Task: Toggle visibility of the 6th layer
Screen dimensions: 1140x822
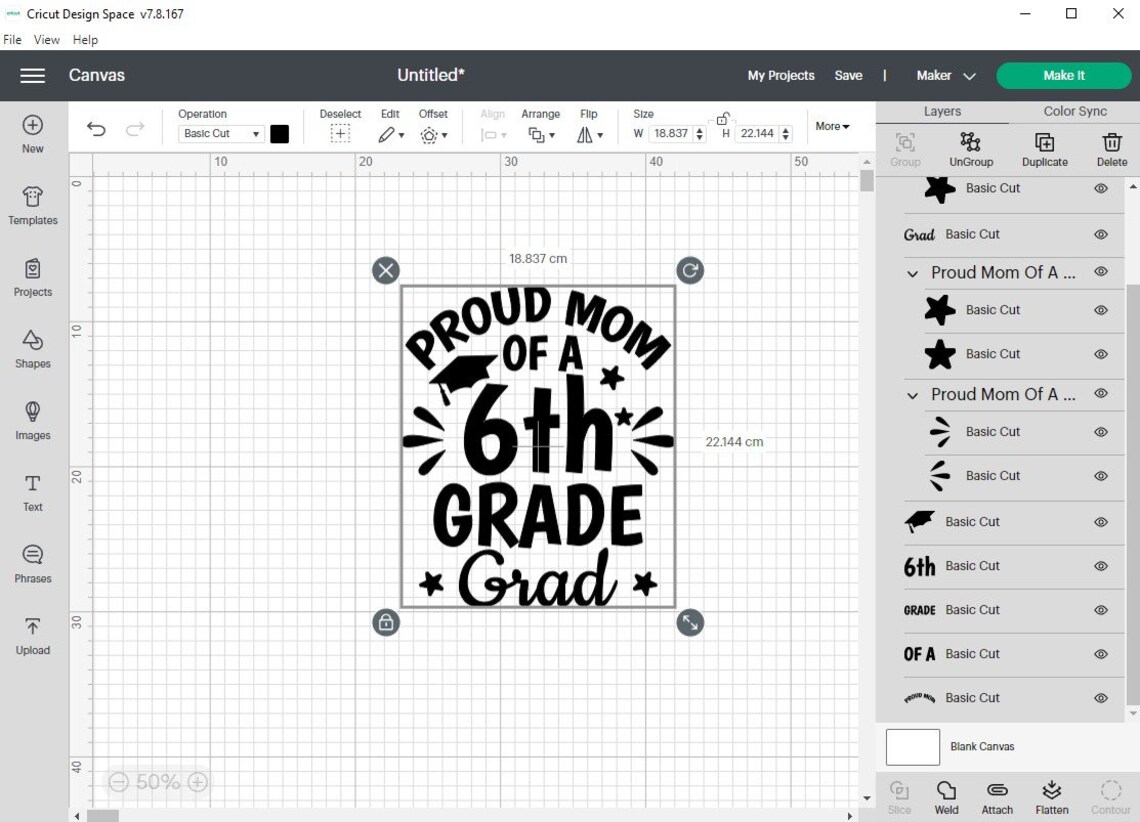Action: 1100,566
